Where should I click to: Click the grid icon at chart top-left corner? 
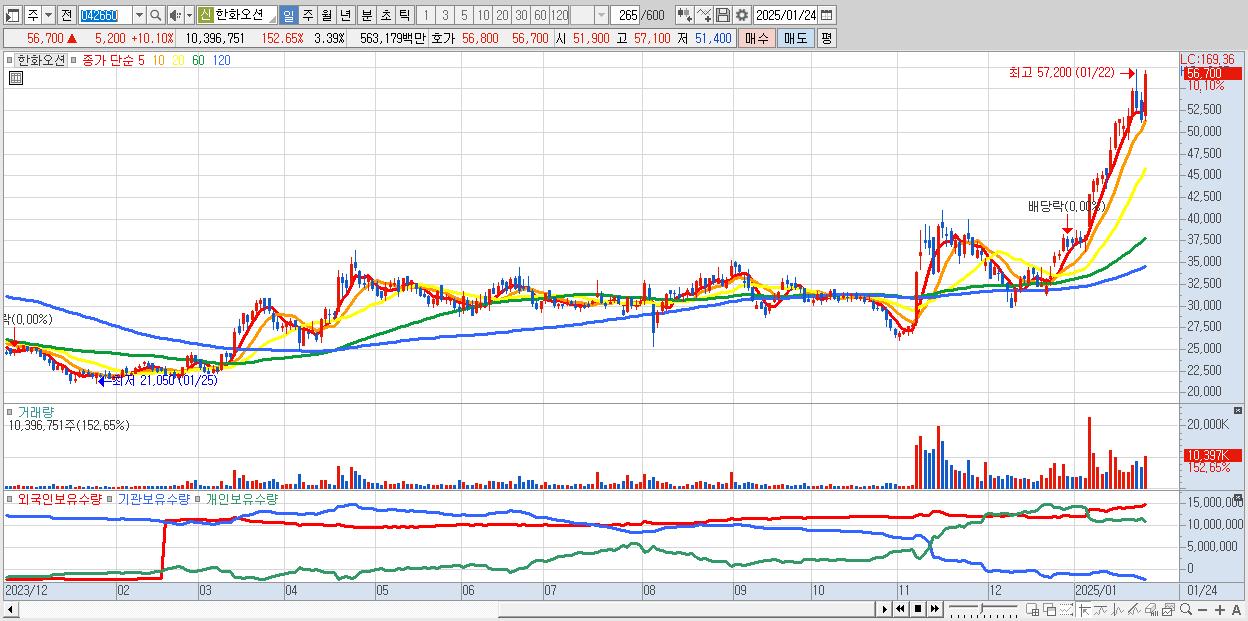tap(15, 78)
